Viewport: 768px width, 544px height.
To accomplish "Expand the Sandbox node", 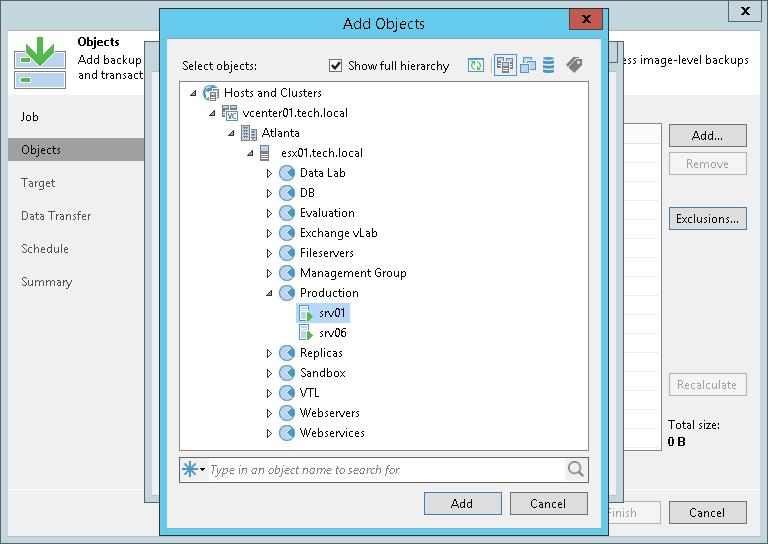I will pos(269,374).
